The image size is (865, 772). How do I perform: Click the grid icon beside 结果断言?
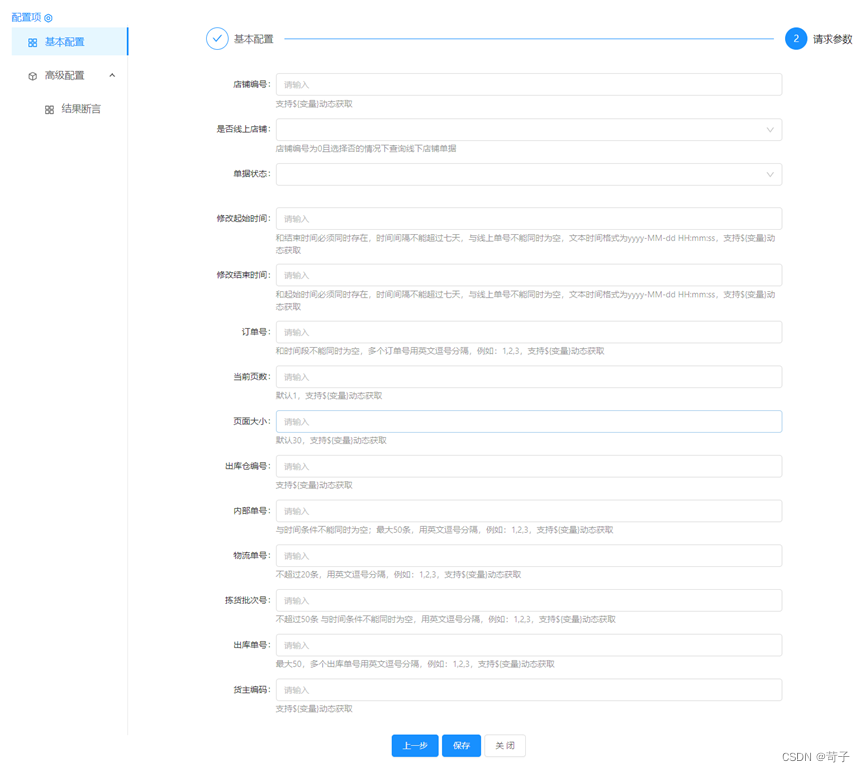(49, 110)
